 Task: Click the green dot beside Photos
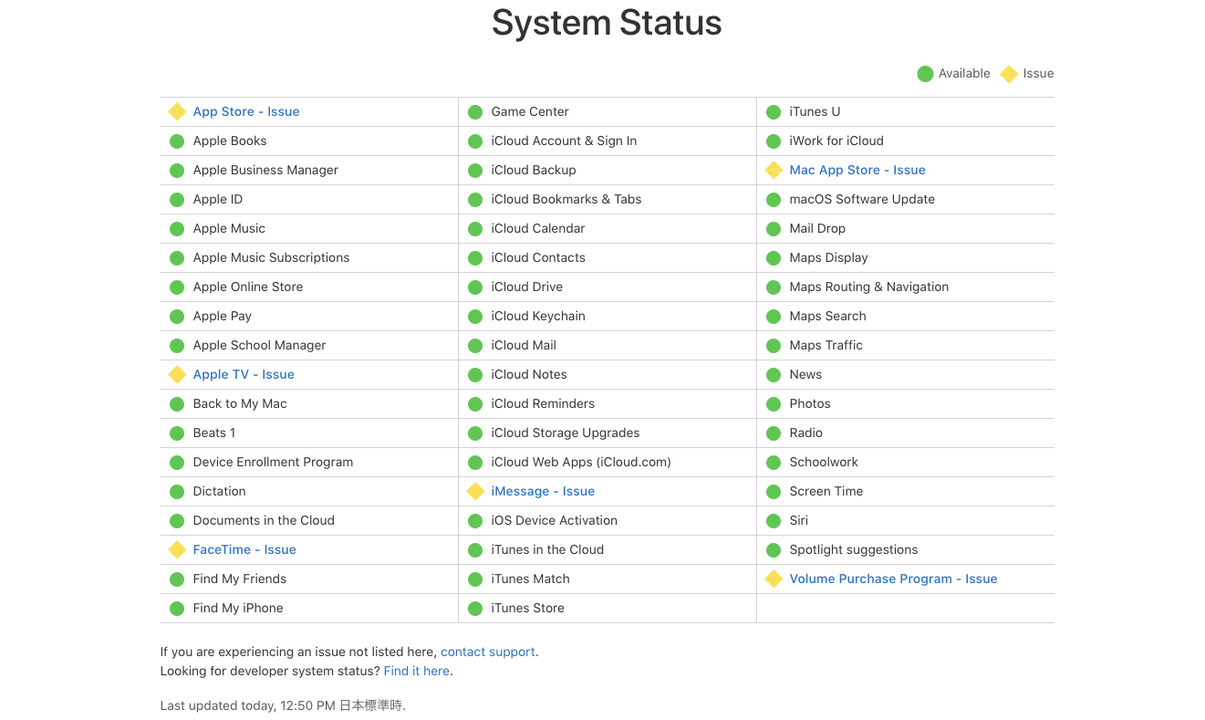(773, 404)
